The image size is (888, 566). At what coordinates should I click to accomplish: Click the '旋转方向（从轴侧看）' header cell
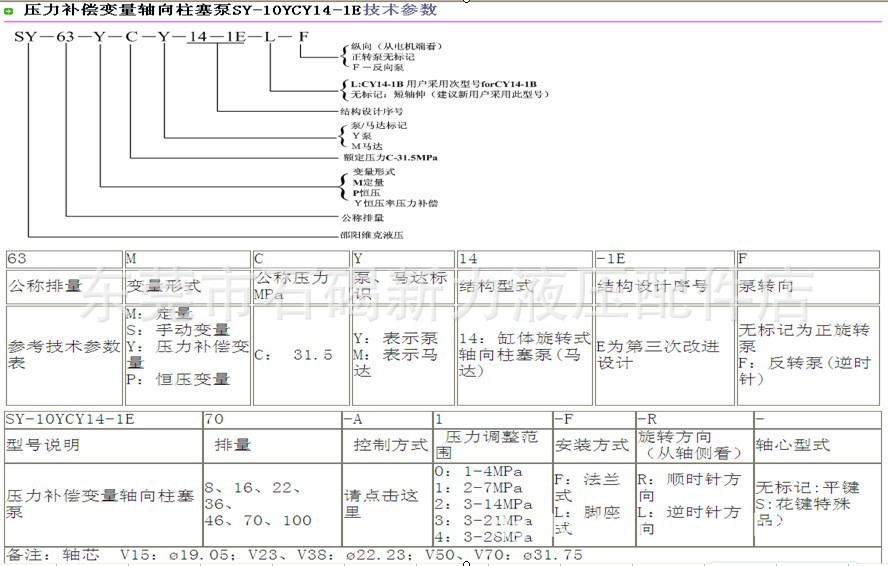pos(695,445)
